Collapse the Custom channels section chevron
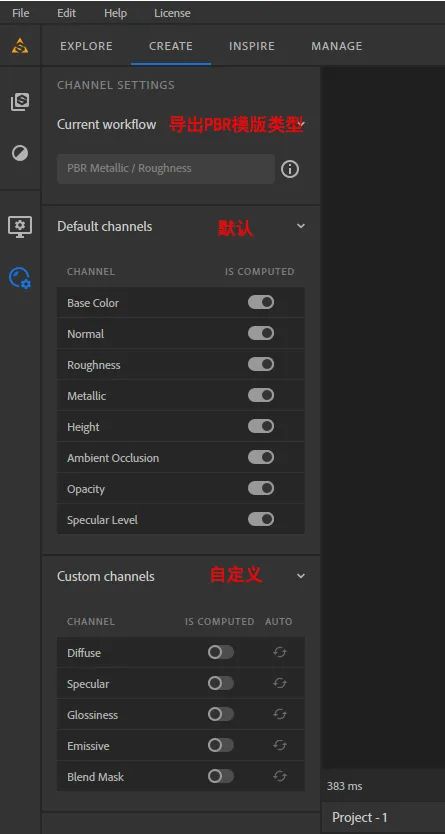445x834 pixels. pyautogui.click(x=301, y=576)
